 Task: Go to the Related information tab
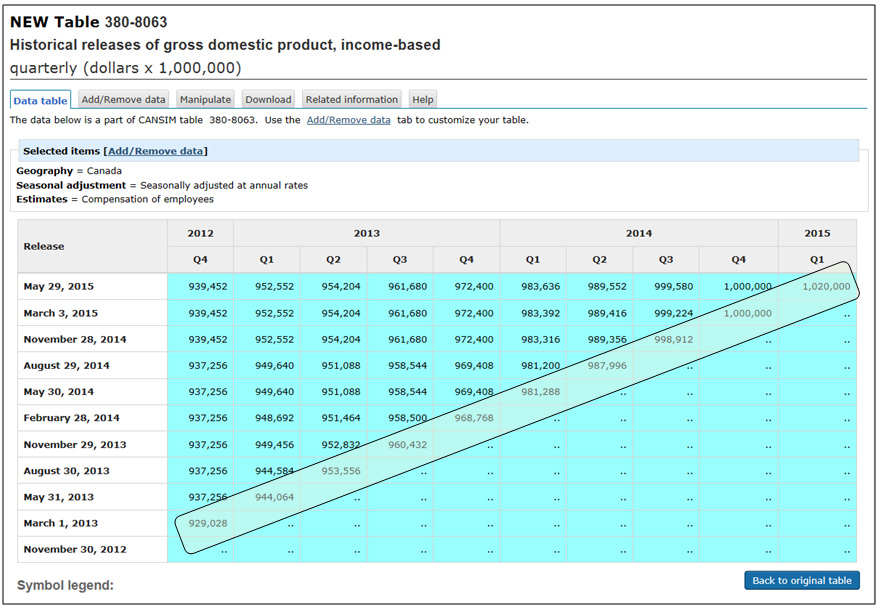pos(351,100)
